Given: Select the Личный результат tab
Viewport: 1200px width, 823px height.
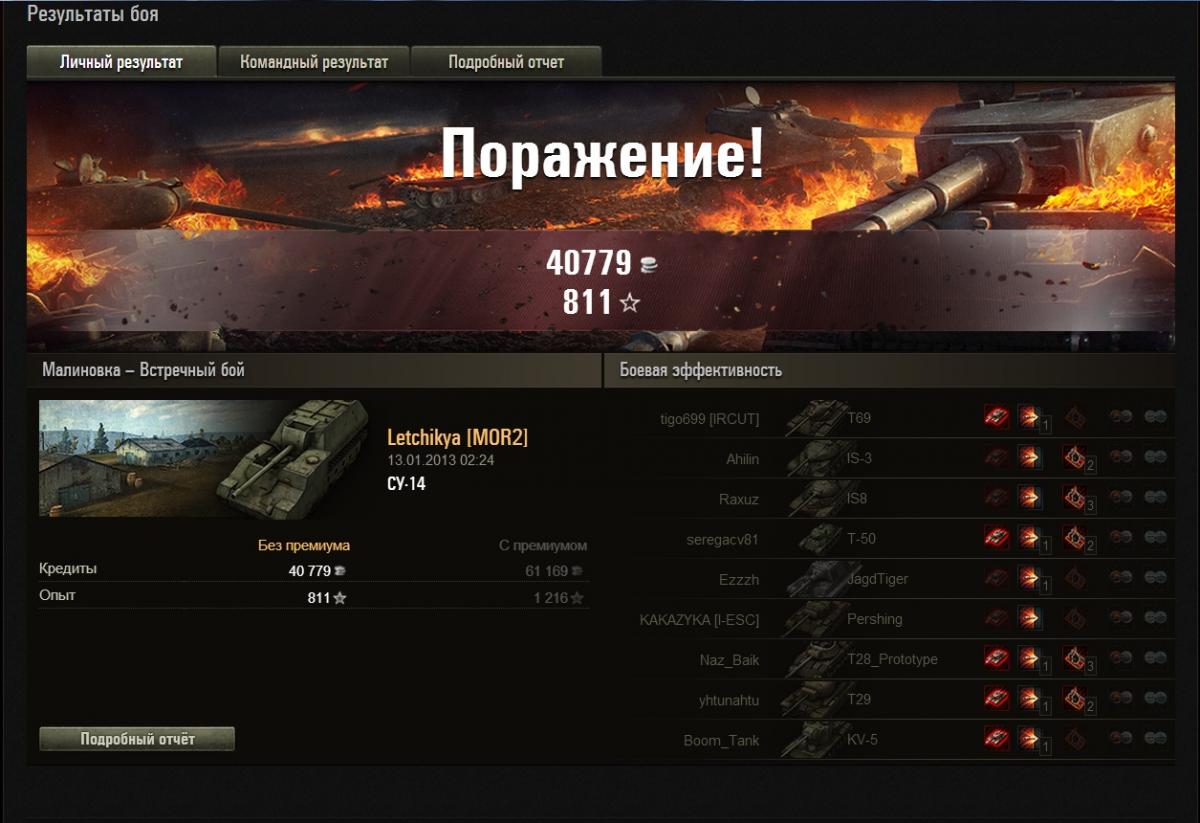Looking at the screenshot, I should tap(121, 62).
